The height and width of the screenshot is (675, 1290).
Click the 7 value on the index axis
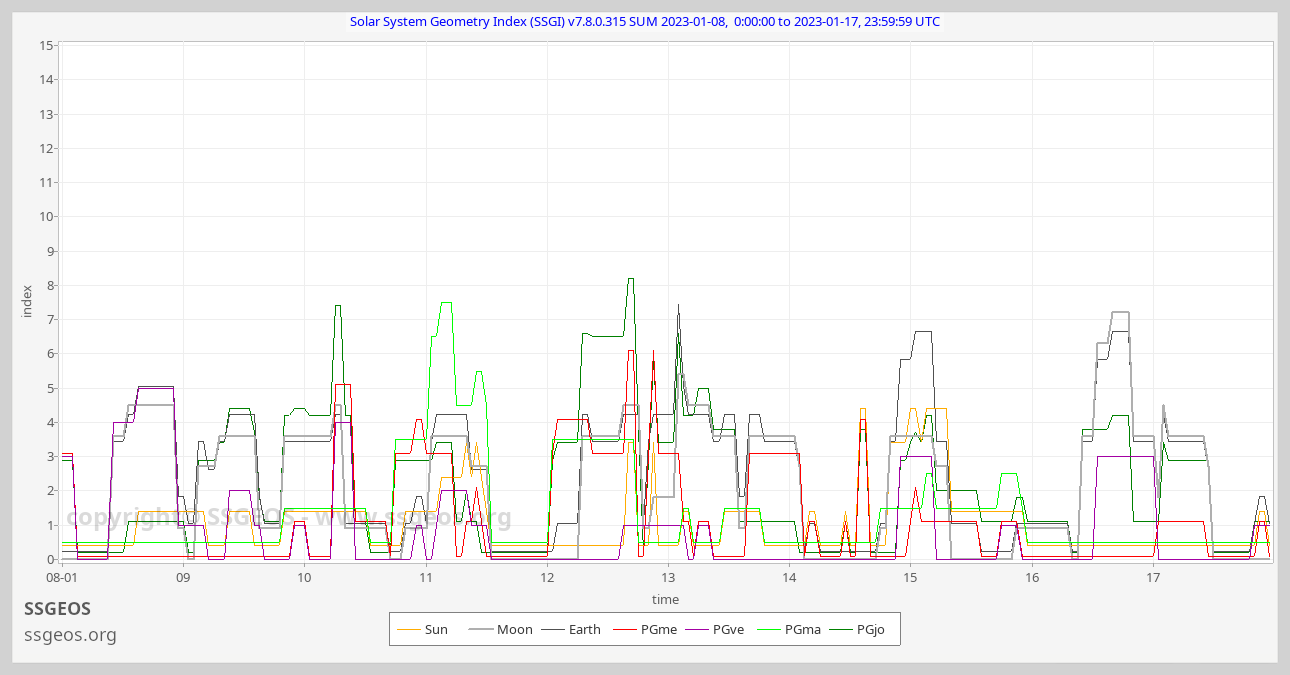(50, 319)
